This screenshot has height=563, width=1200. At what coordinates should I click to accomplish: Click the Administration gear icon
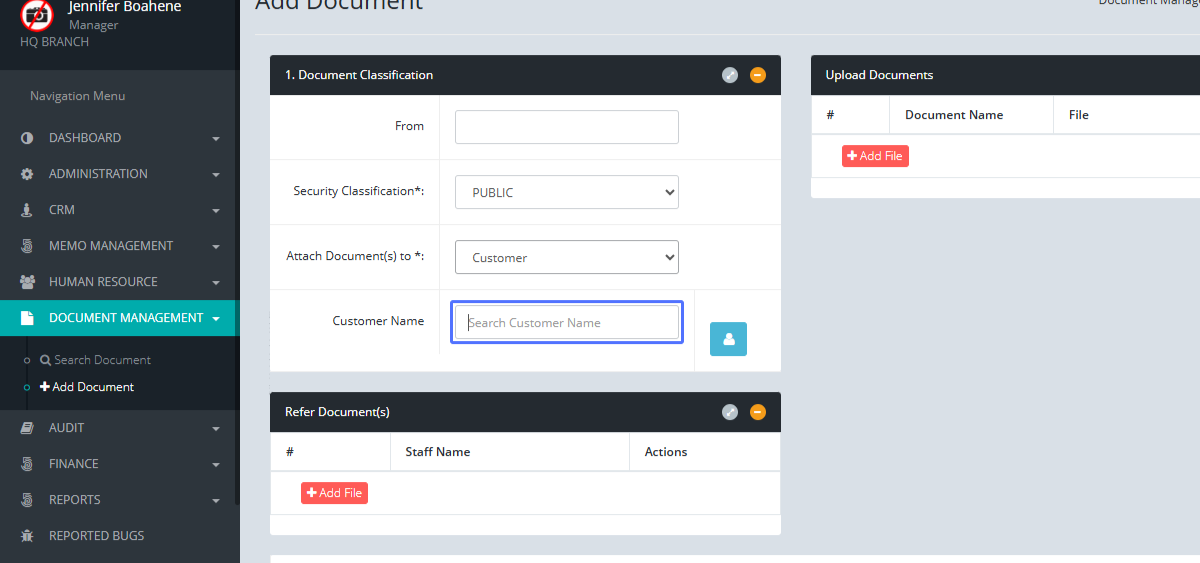pyautogui.click(x=27, y=174)
